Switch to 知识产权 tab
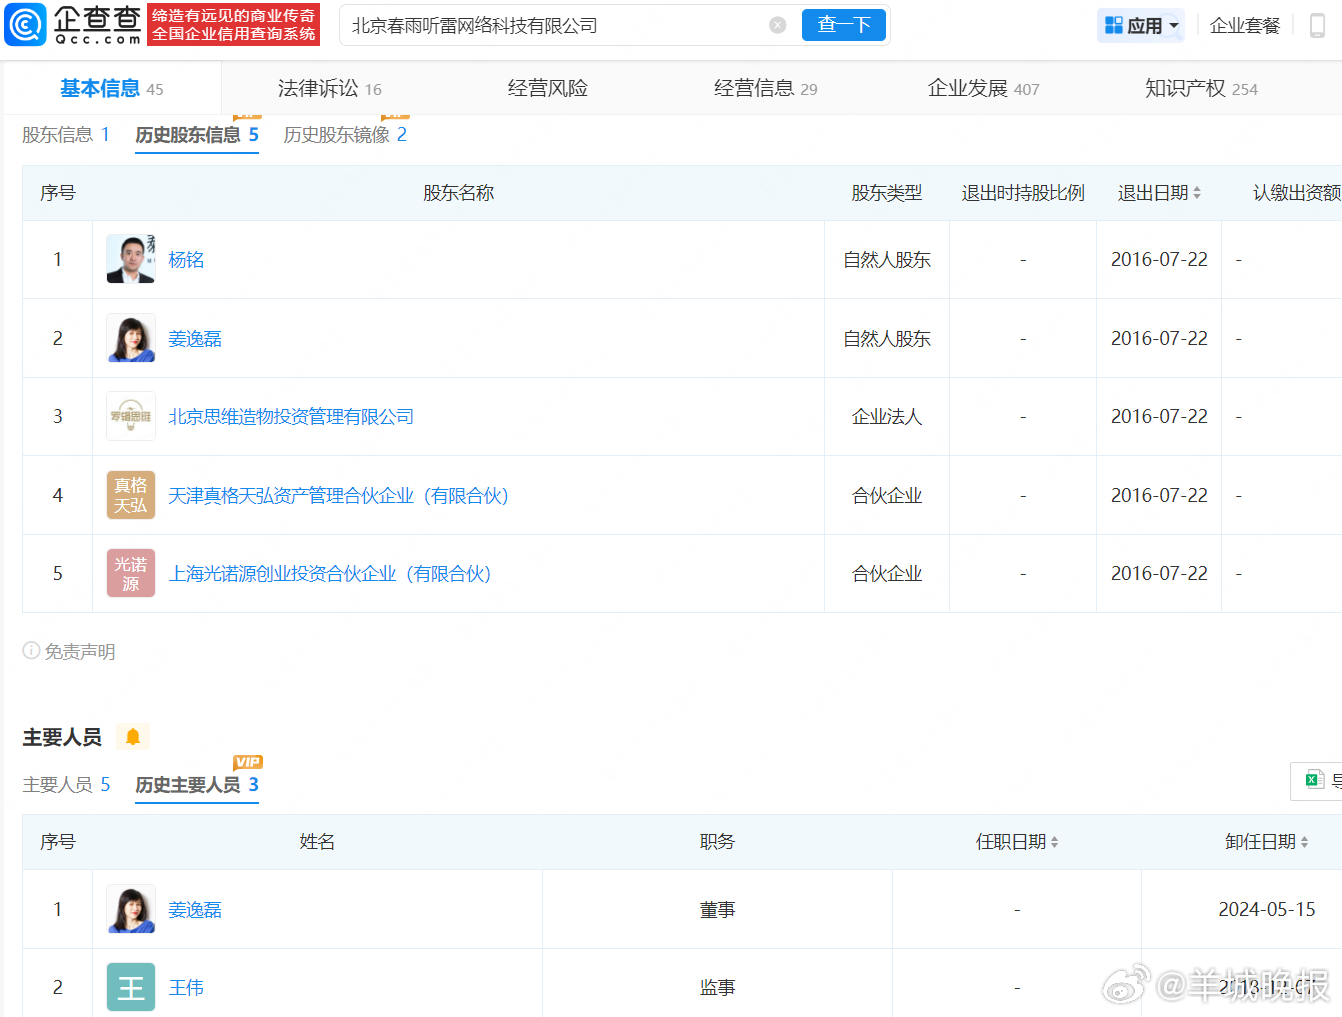The width and height of the screenshot is (1342, 1017). coord(1200,88)
